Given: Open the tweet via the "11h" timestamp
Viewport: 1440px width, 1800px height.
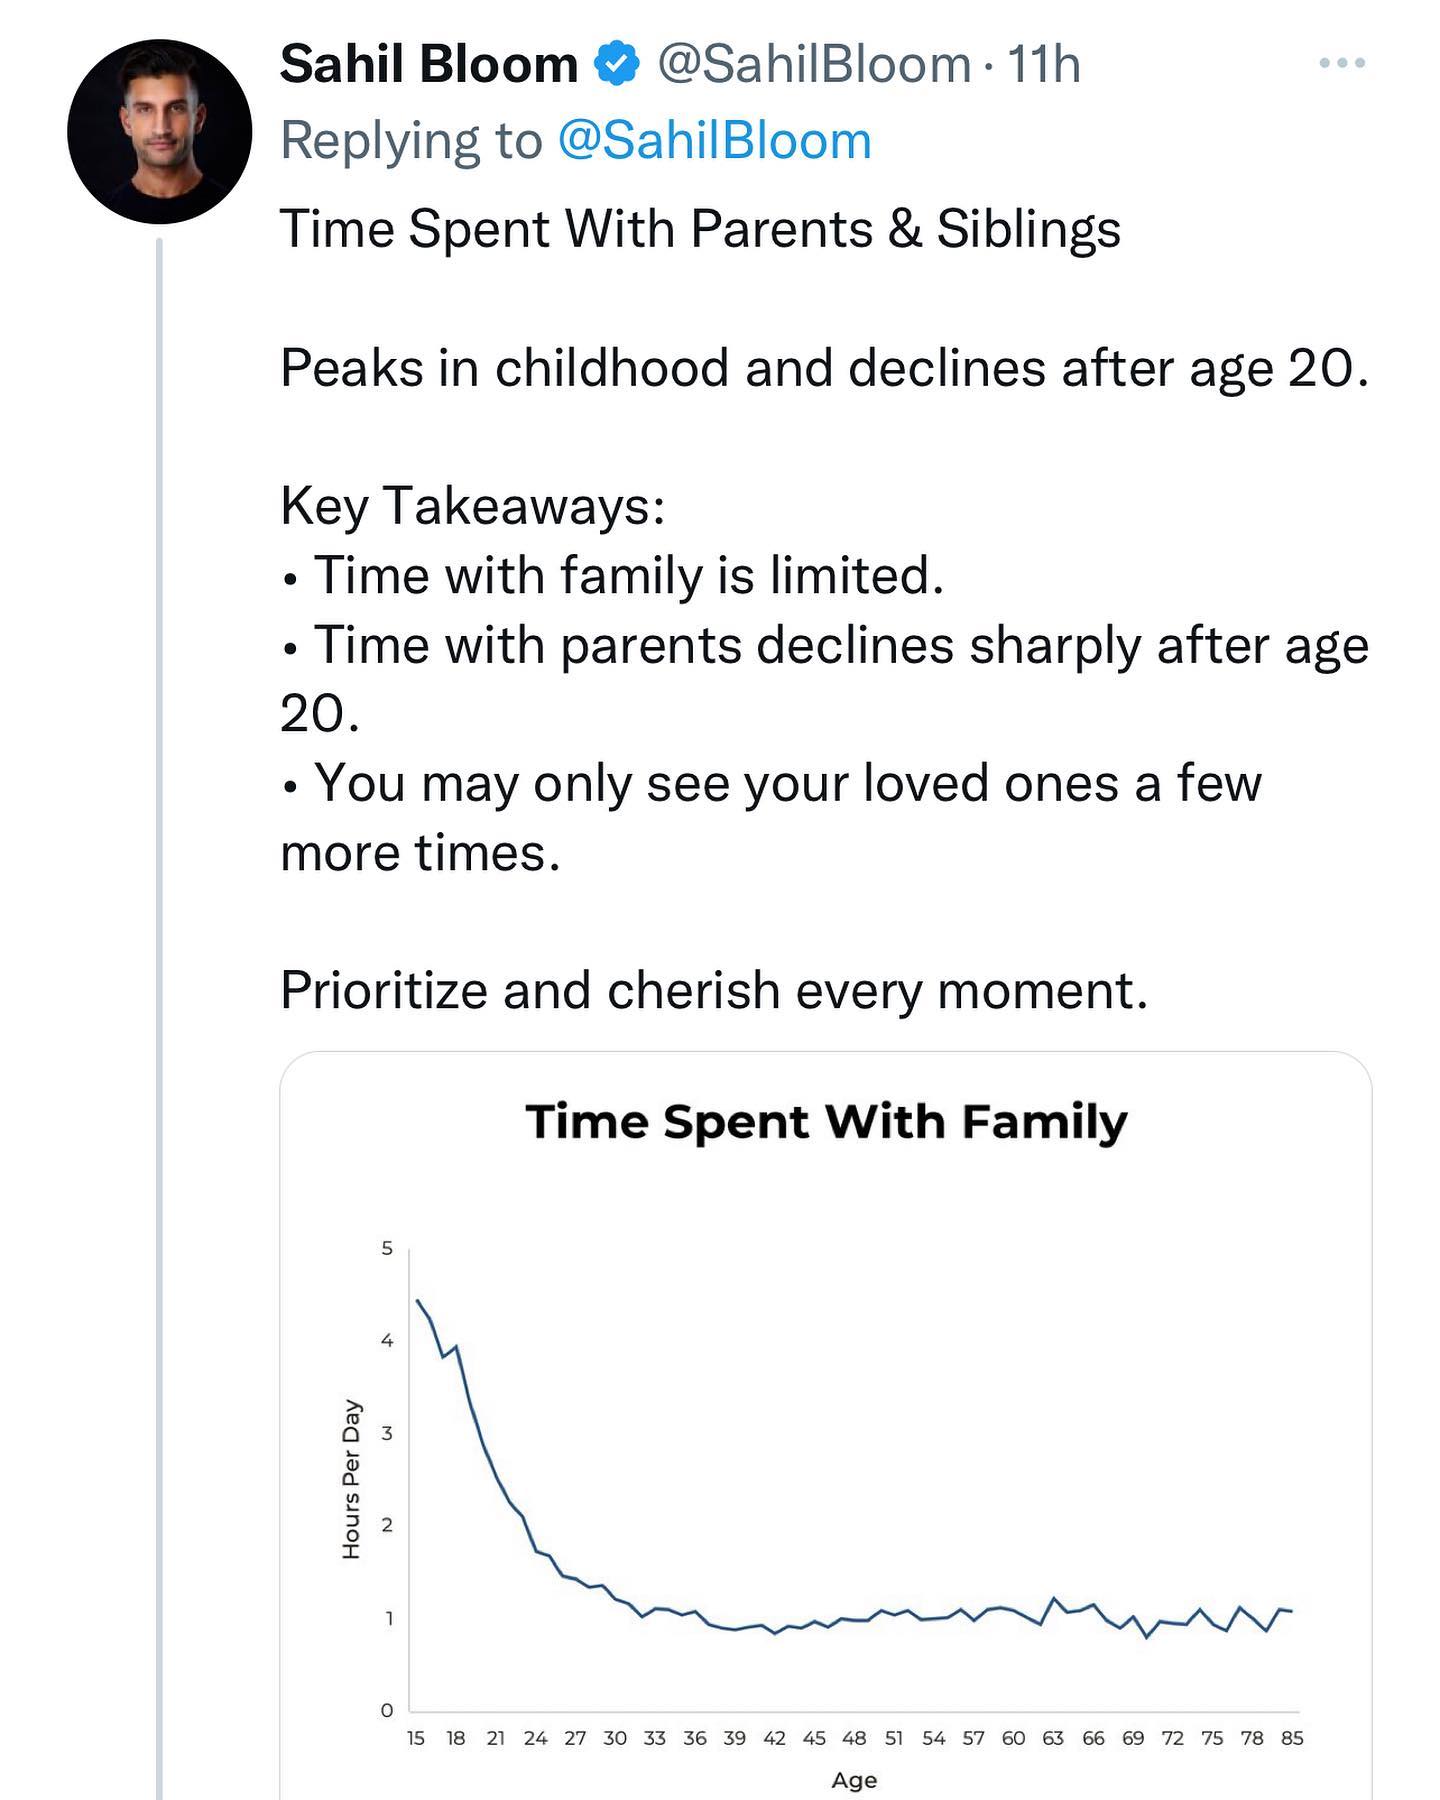Looking at the screenshot, I should click(1044, 65).
